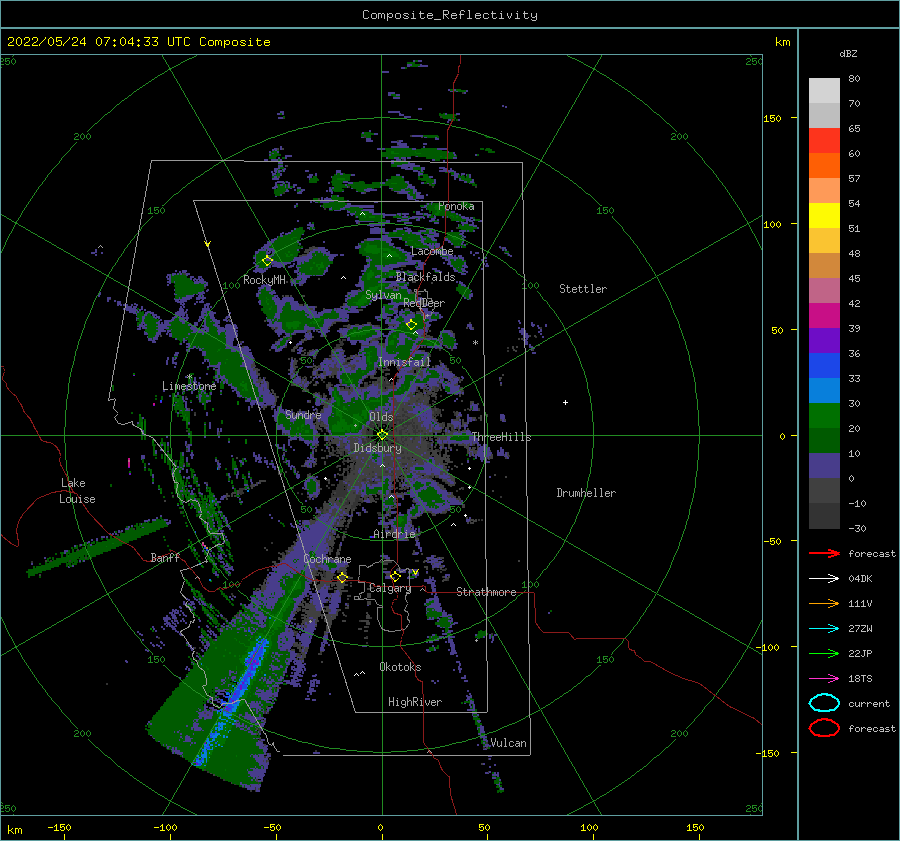This screenshot has height=841, width=900.
Task: Click the HighRiver town label
Action: pyautogui.click(x=415, y=702)
